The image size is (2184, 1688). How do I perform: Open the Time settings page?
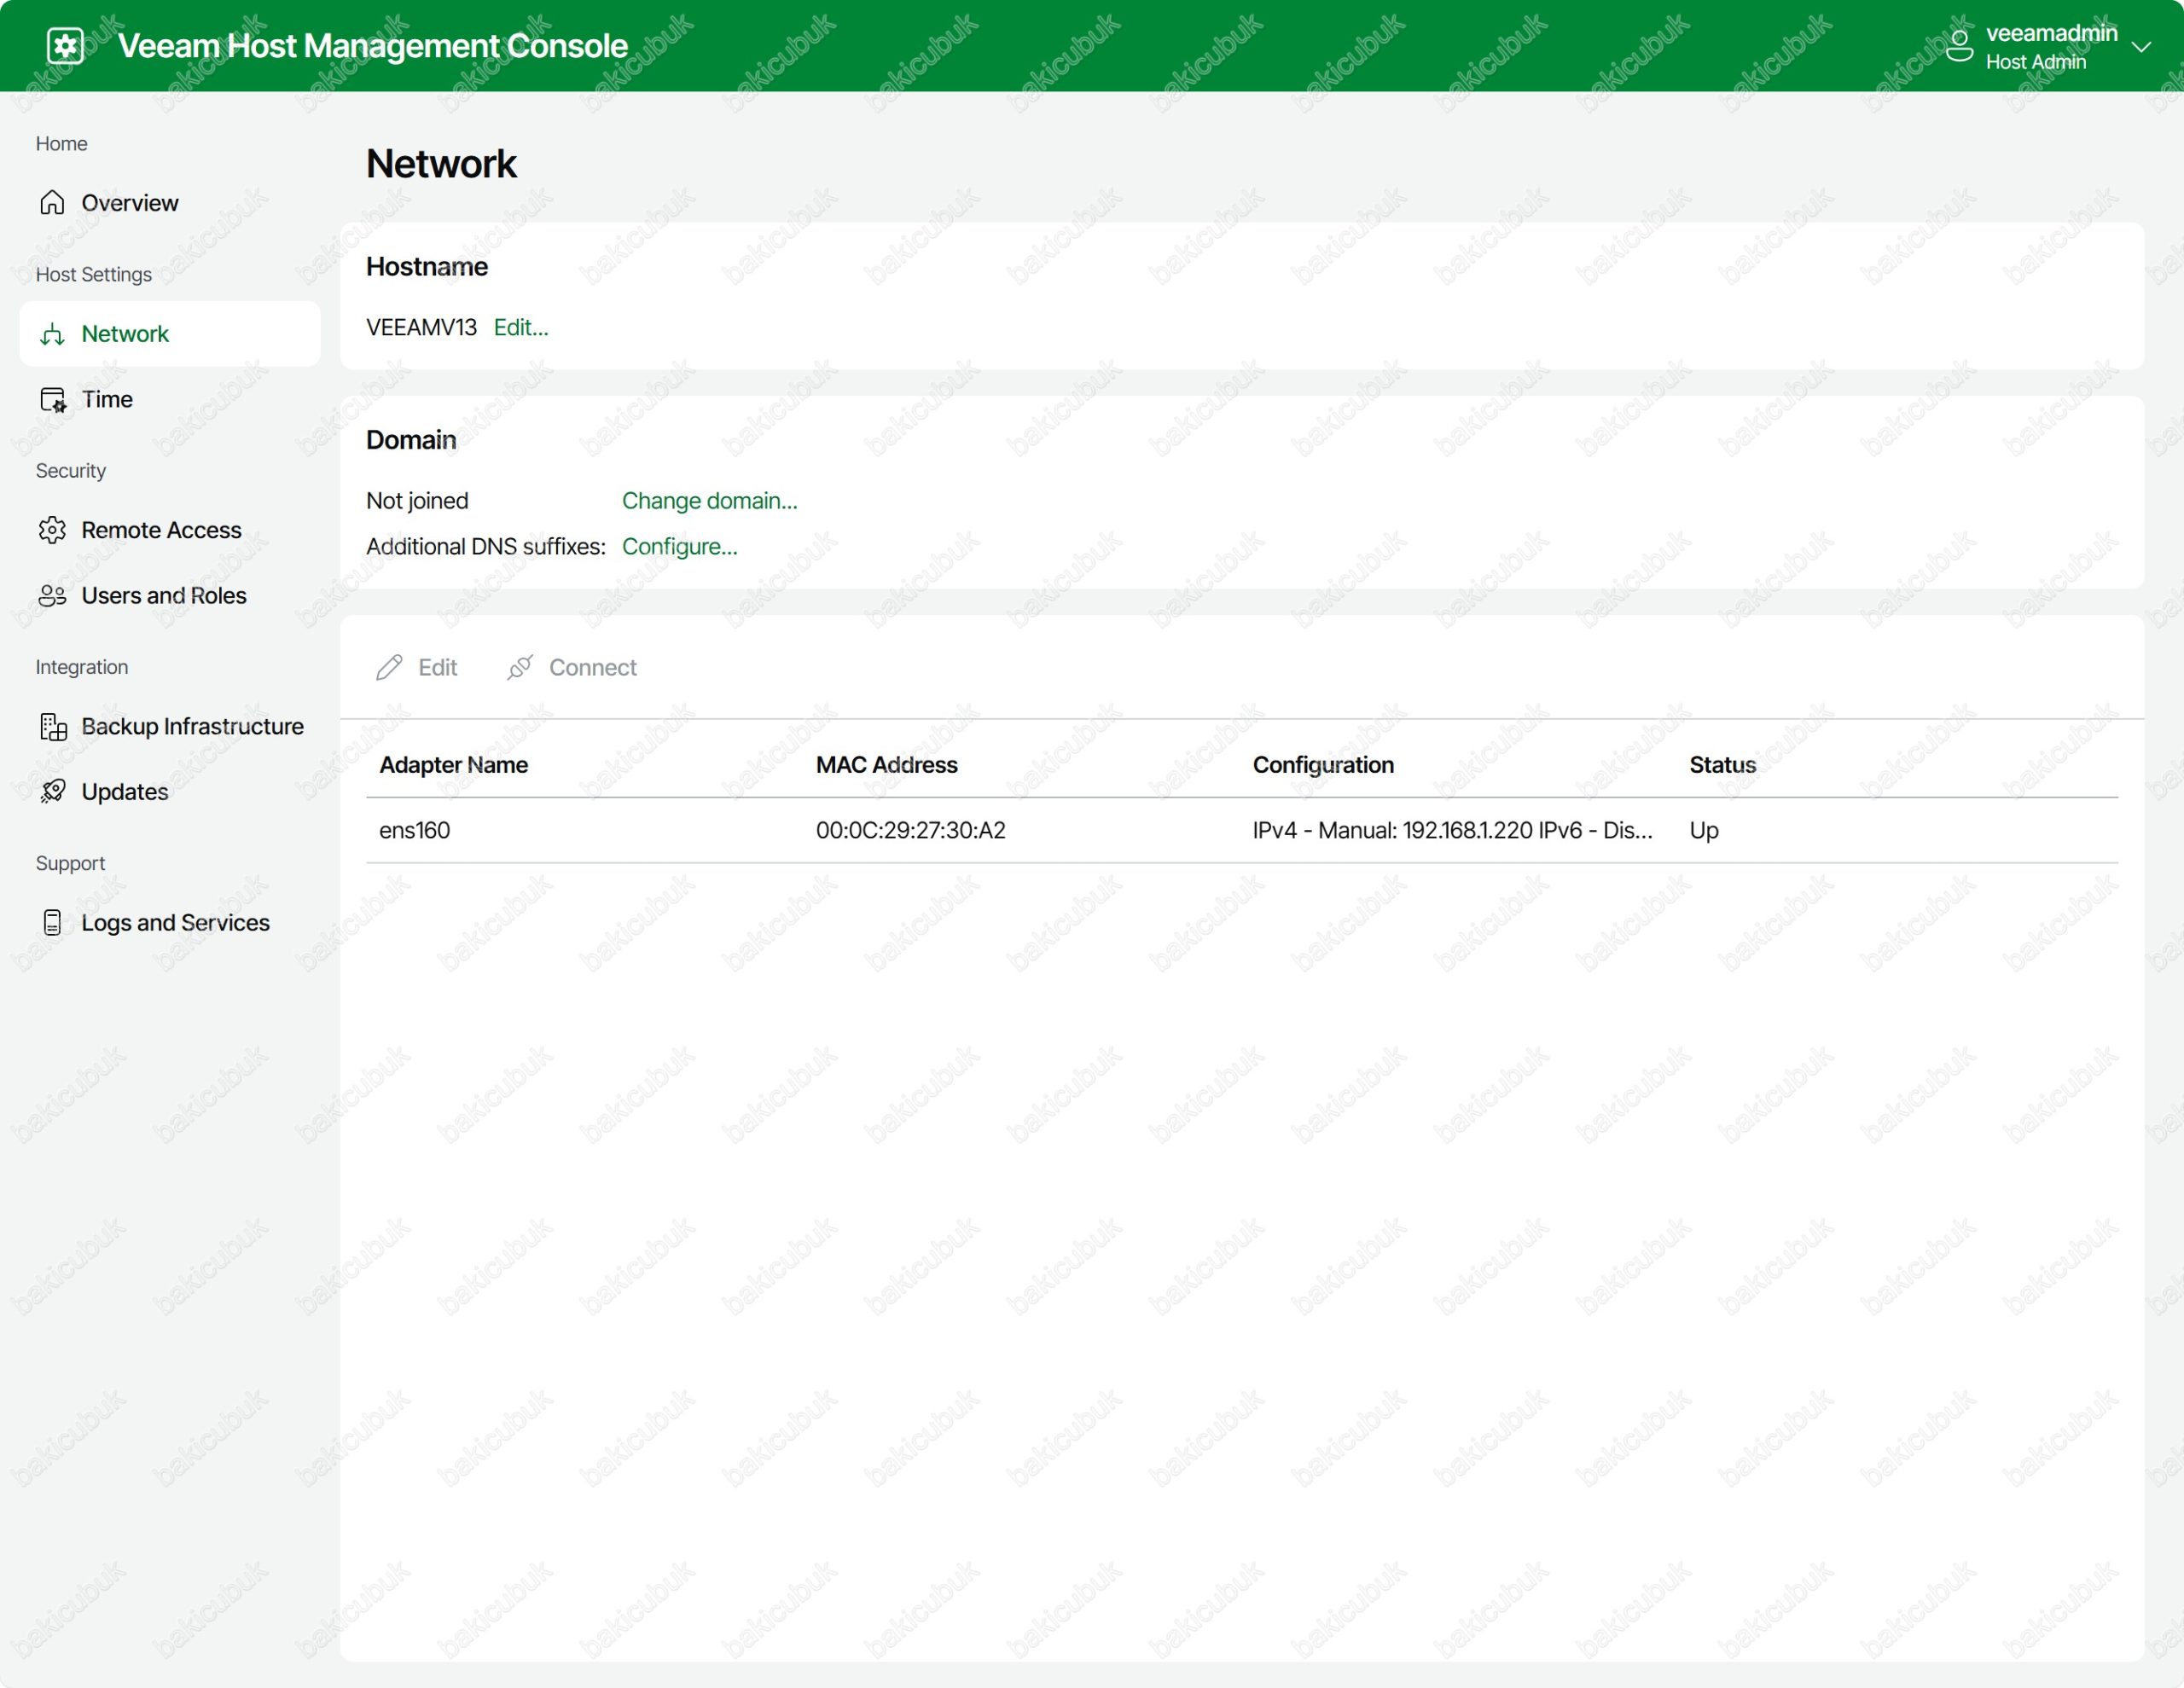point(107,400)
